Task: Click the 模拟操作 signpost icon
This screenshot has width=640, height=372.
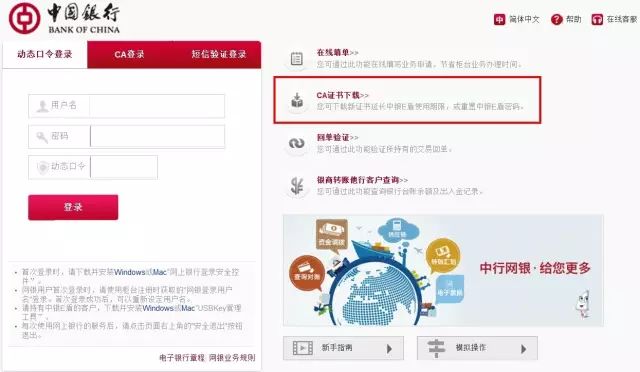Action: click(436, 348)
